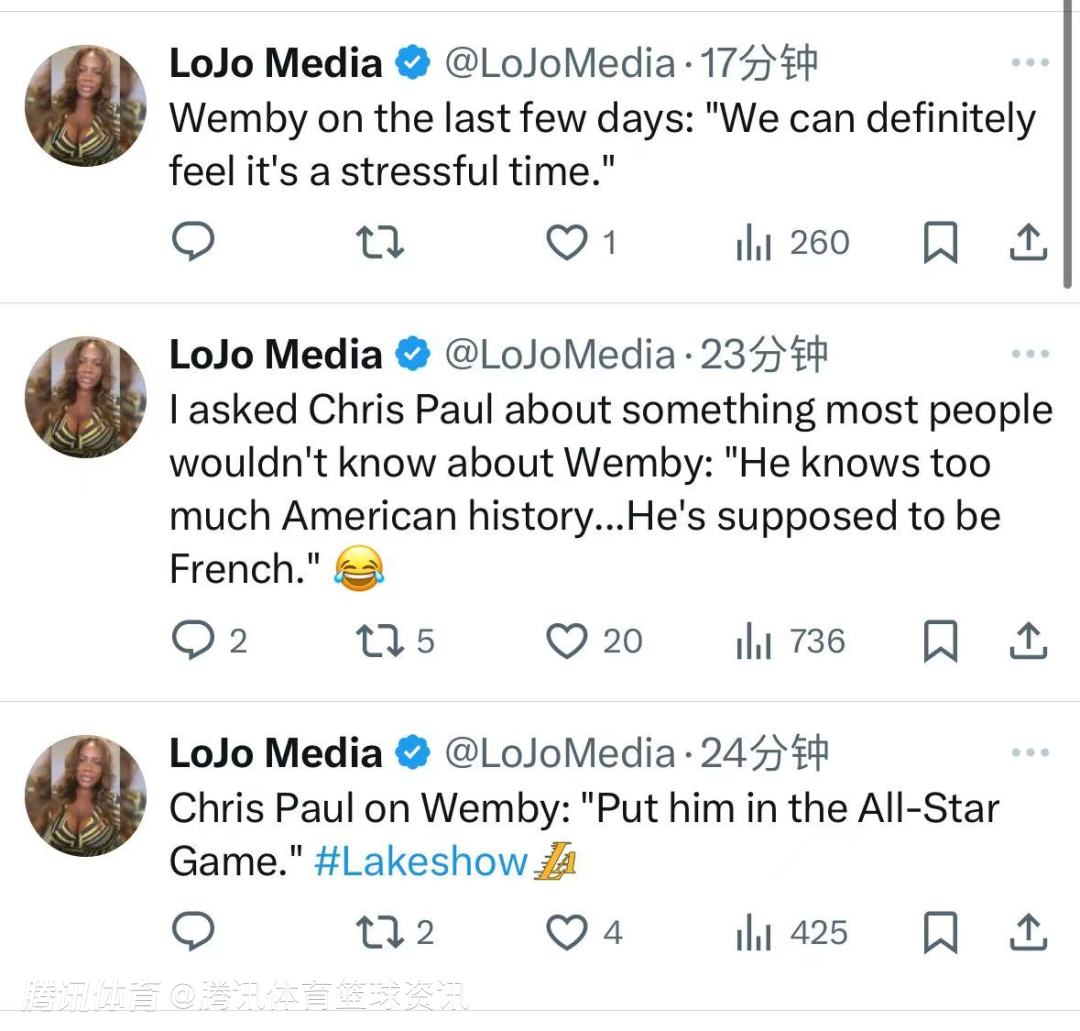Share the American history tweet
The image size is (1080, 1031).
pyautogui.click(x=1028, y=641)
